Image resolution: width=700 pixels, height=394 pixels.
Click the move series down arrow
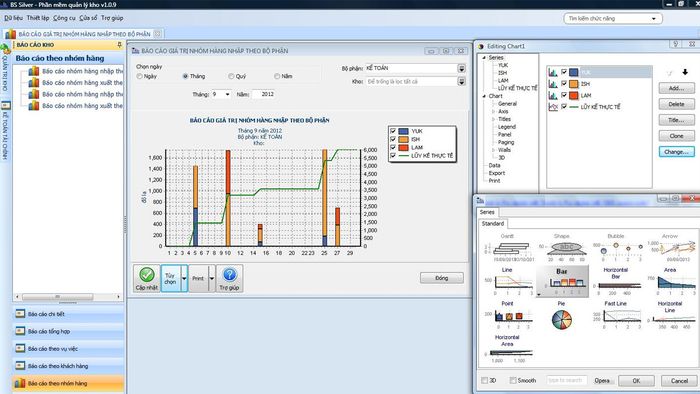[685, 72]
